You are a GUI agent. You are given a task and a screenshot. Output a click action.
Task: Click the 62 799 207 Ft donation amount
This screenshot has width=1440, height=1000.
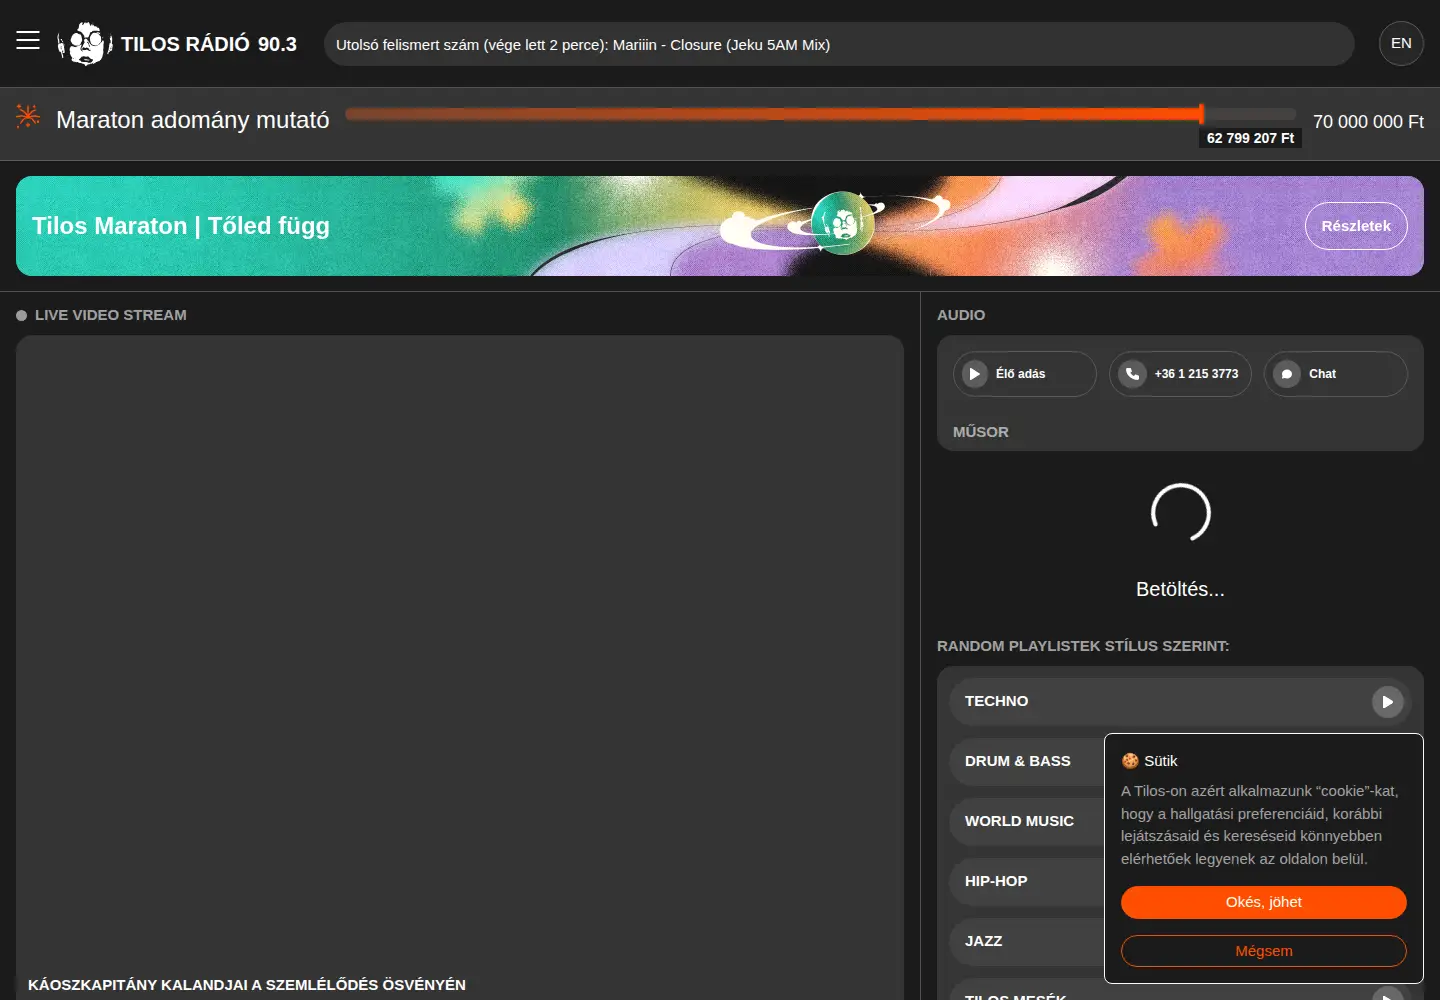point(1250,138)
